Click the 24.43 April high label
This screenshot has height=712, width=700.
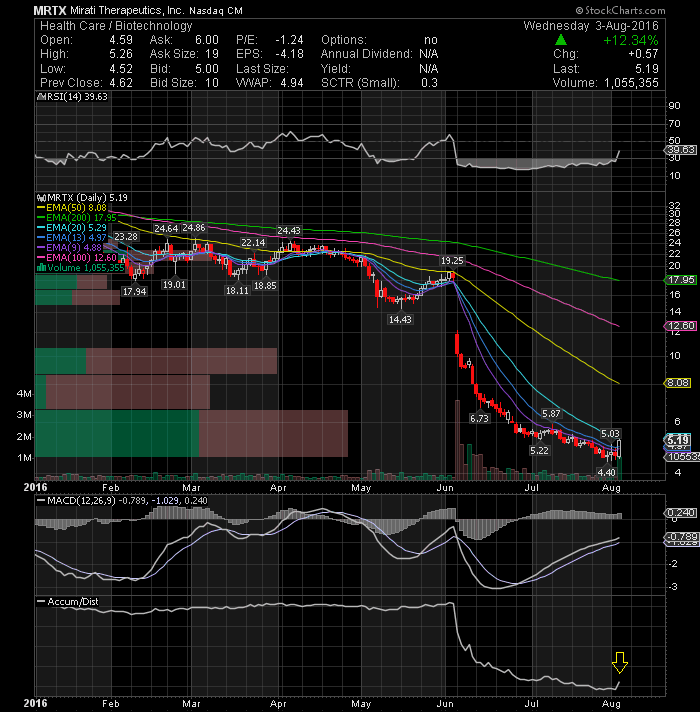(x=289, y=231)
